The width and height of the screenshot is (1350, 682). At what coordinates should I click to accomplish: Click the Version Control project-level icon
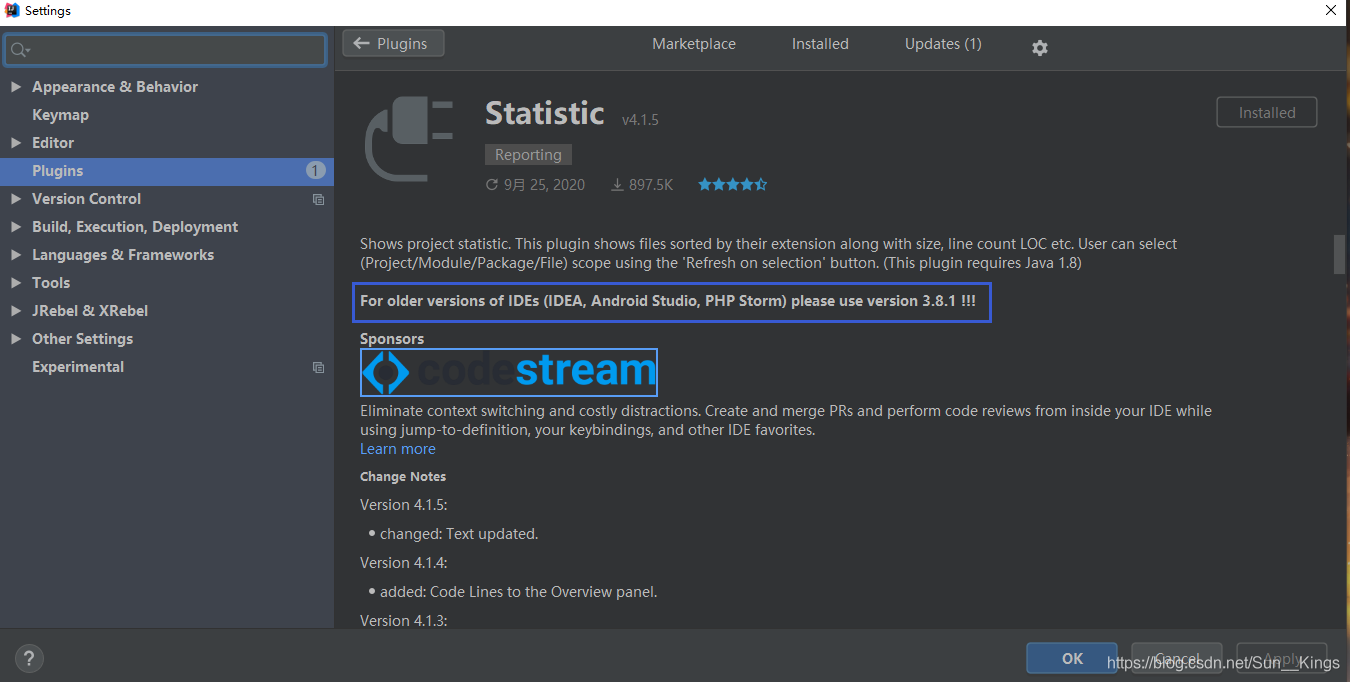(x=318, y=199)
